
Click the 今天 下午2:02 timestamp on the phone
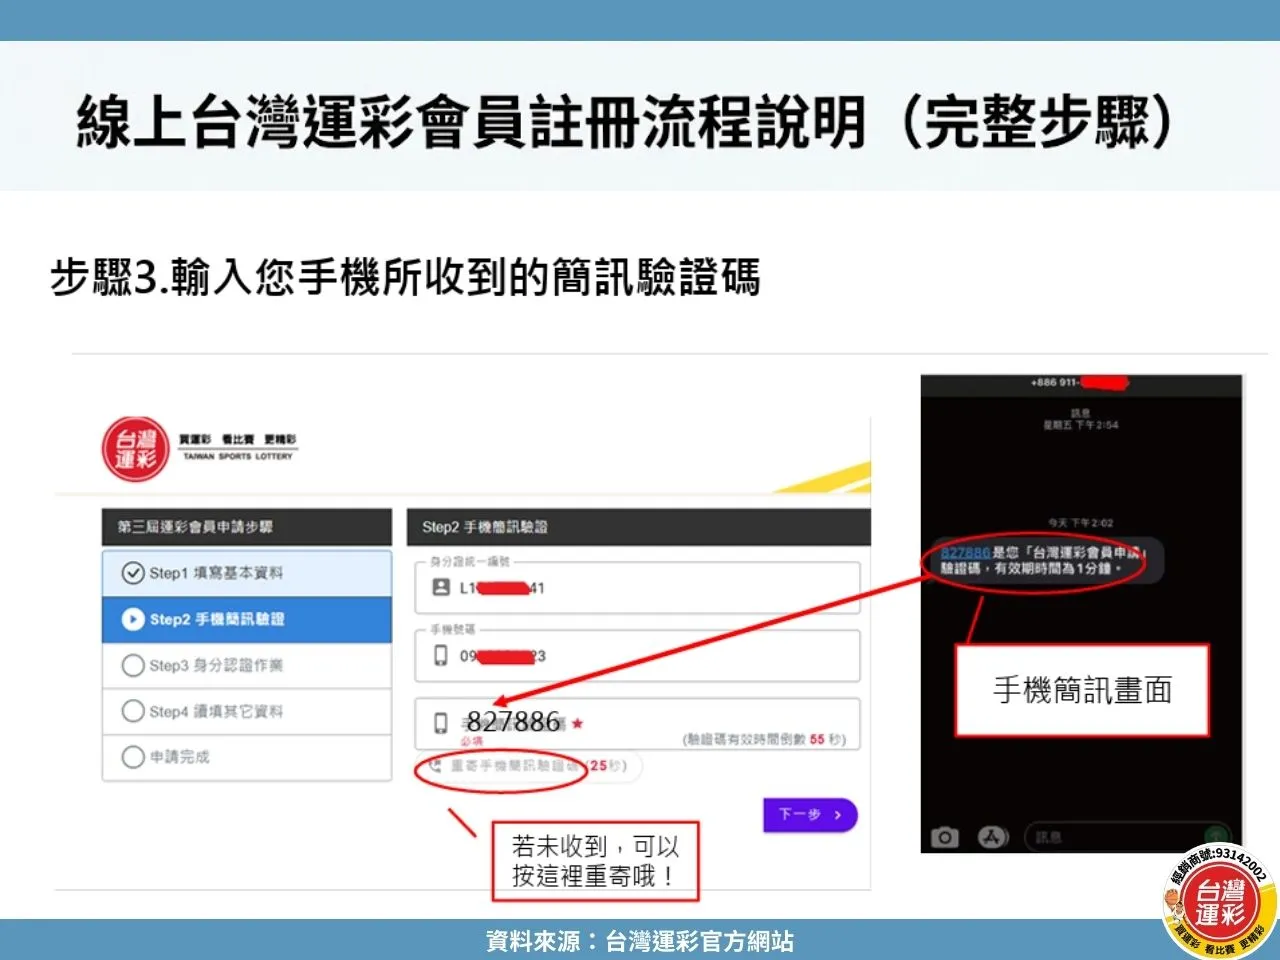1080,523
